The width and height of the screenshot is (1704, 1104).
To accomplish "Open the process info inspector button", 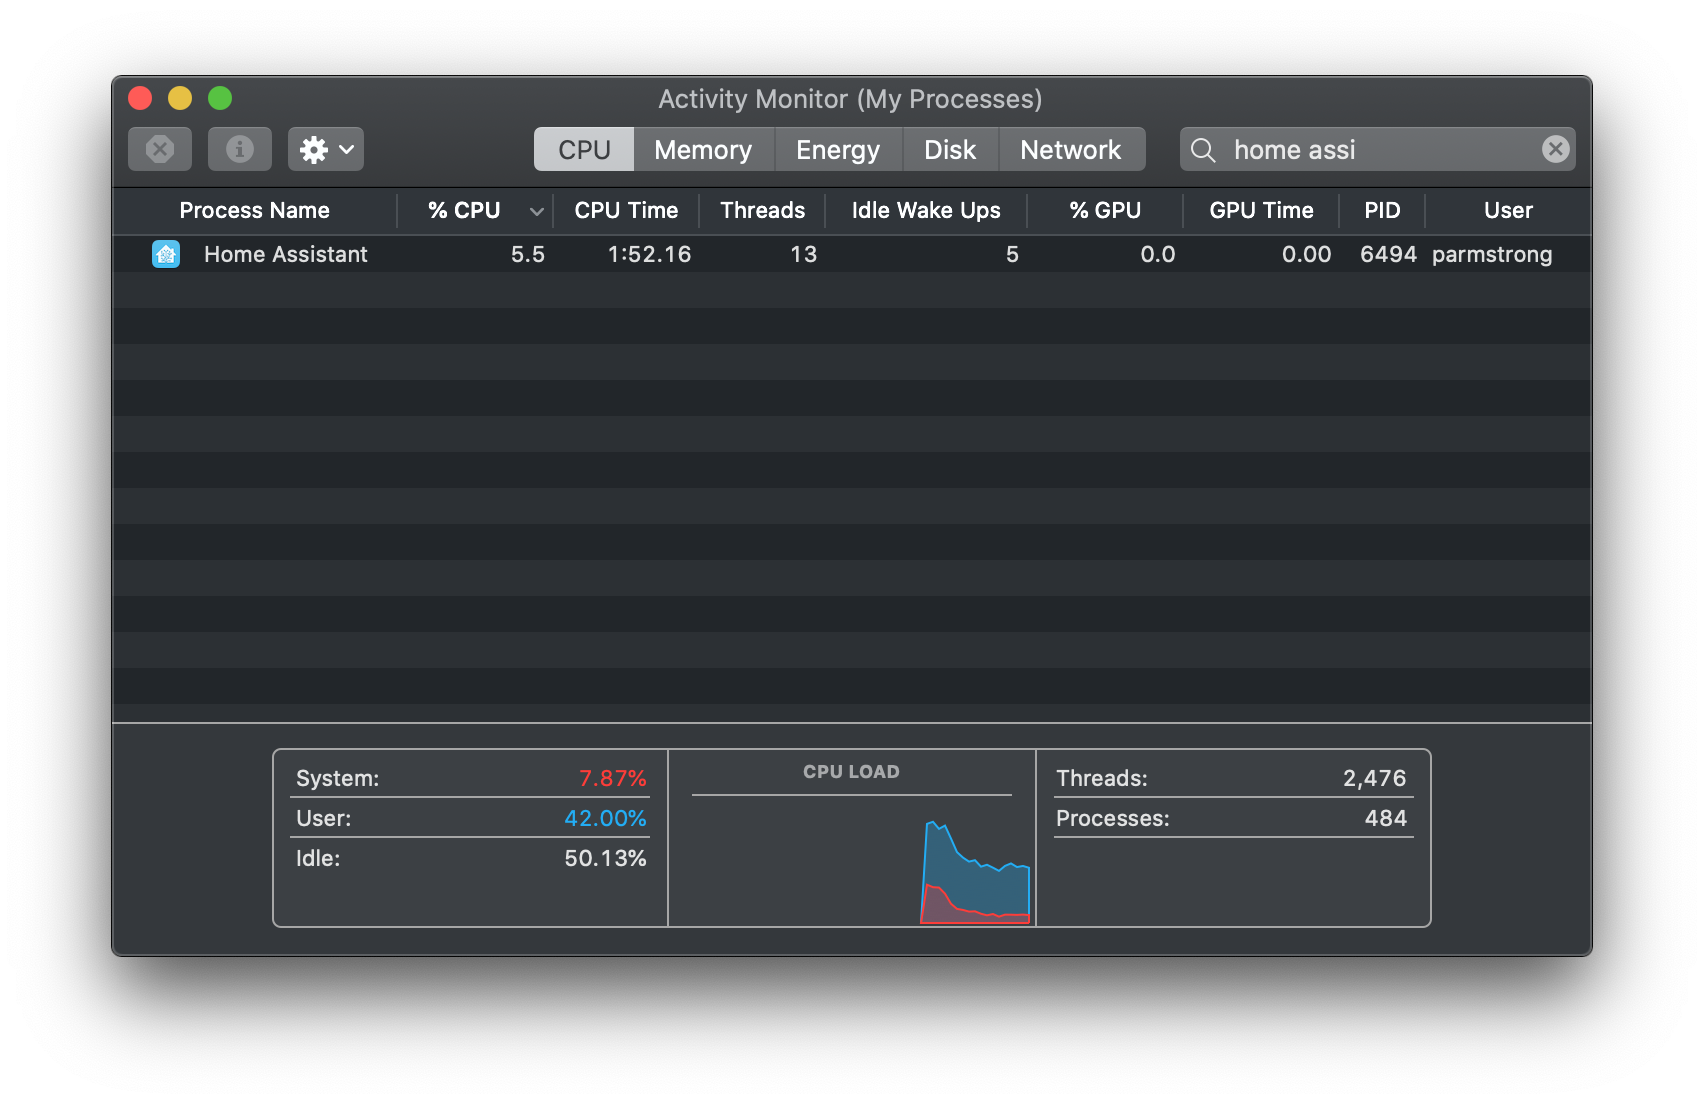I will click(240, 149).
